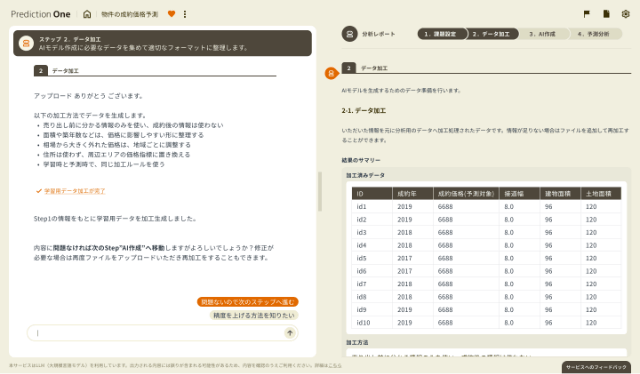Click the orange avatar marker beside report
The height and width of the screenshot is (374, 640).
click(x=331, y=73)
